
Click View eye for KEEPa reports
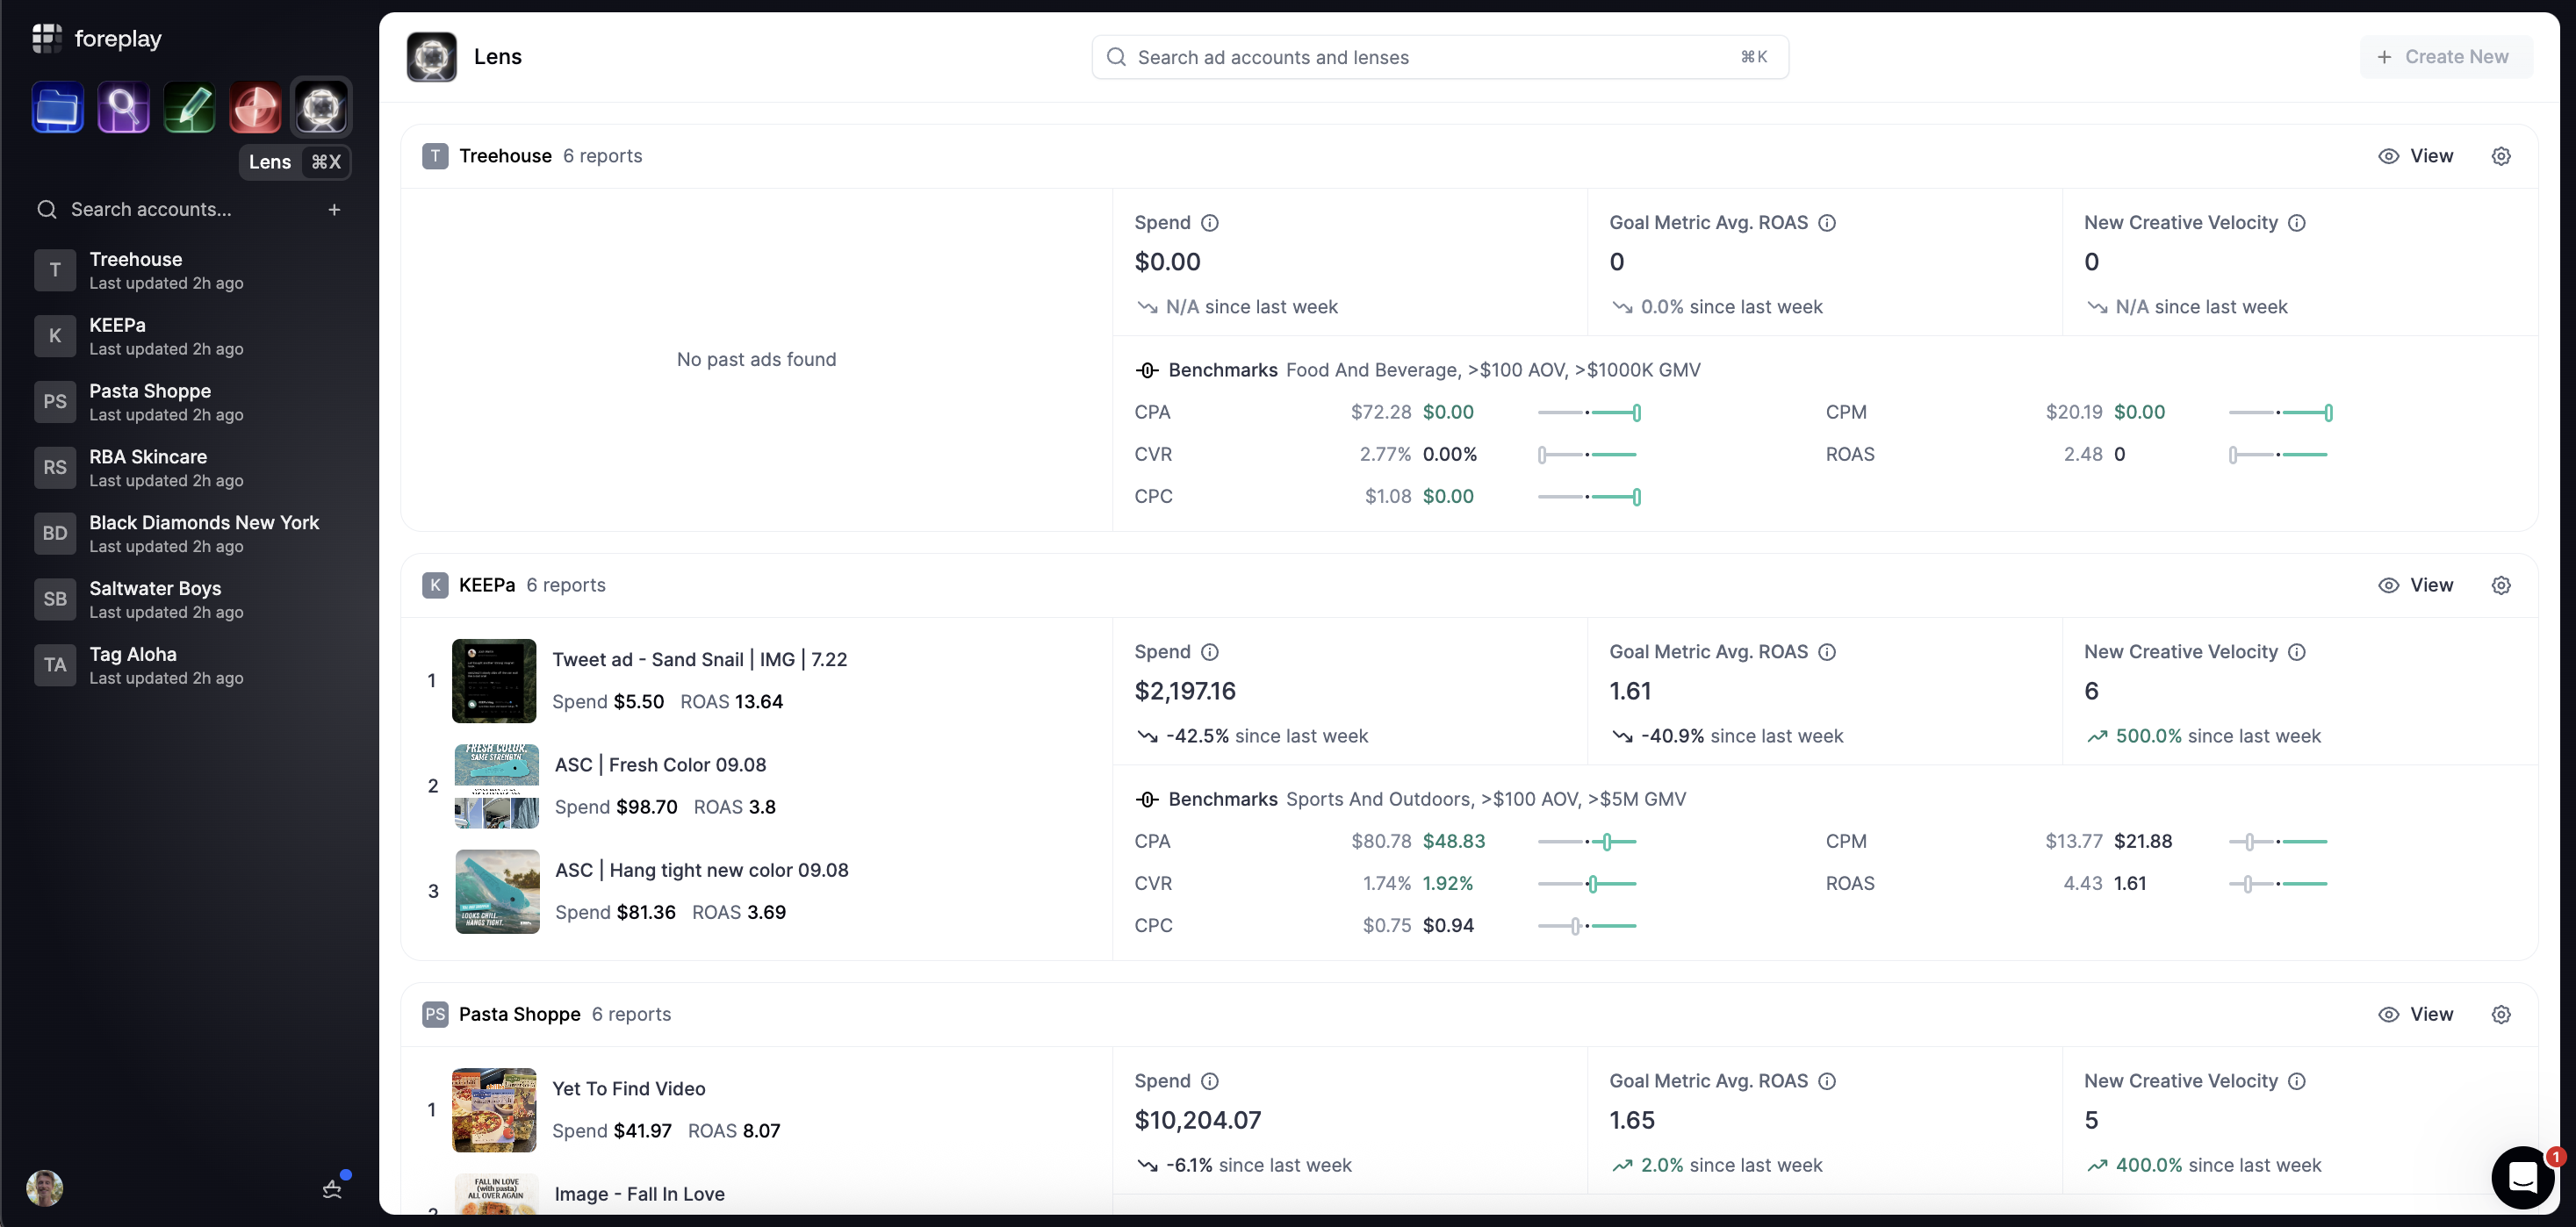2415,585
